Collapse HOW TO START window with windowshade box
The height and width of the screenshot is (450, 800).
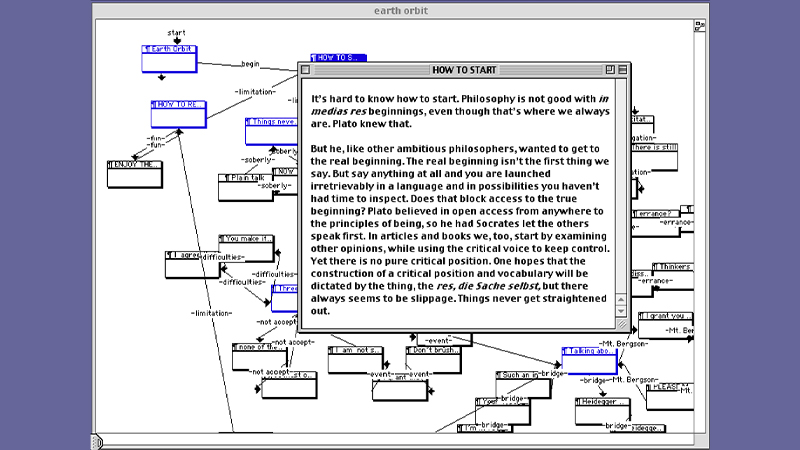coord(622,70)
